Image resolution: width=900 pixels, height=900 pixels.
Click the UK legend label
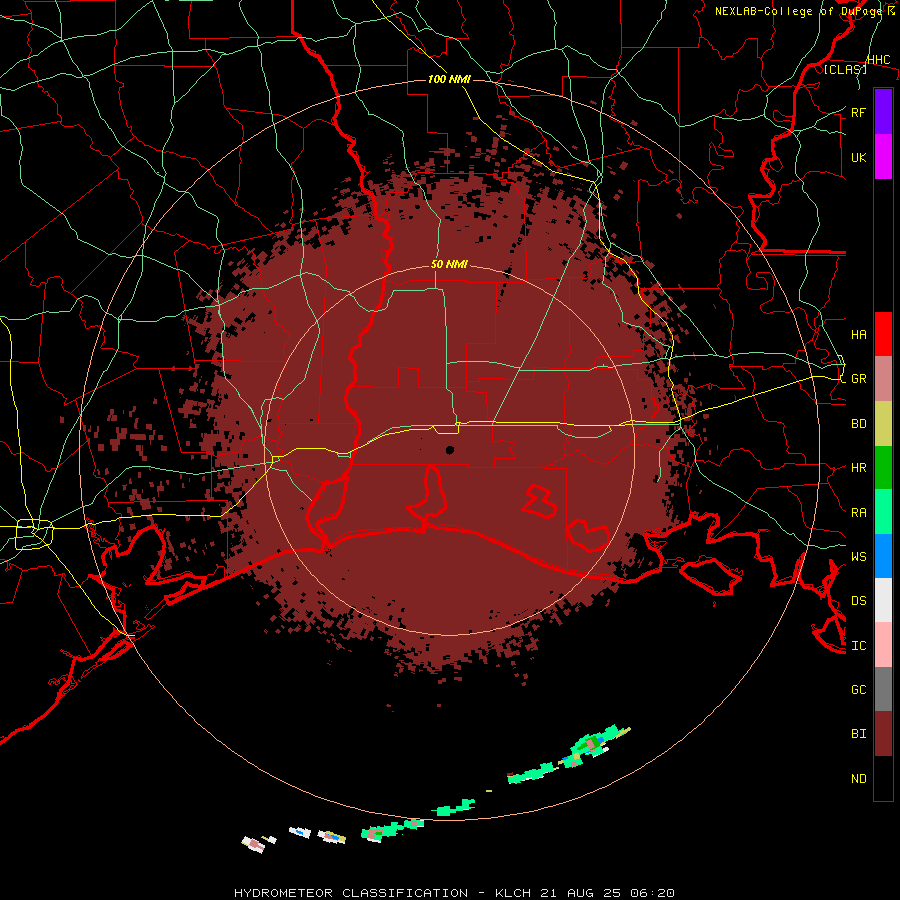click(x=858, y=157)
